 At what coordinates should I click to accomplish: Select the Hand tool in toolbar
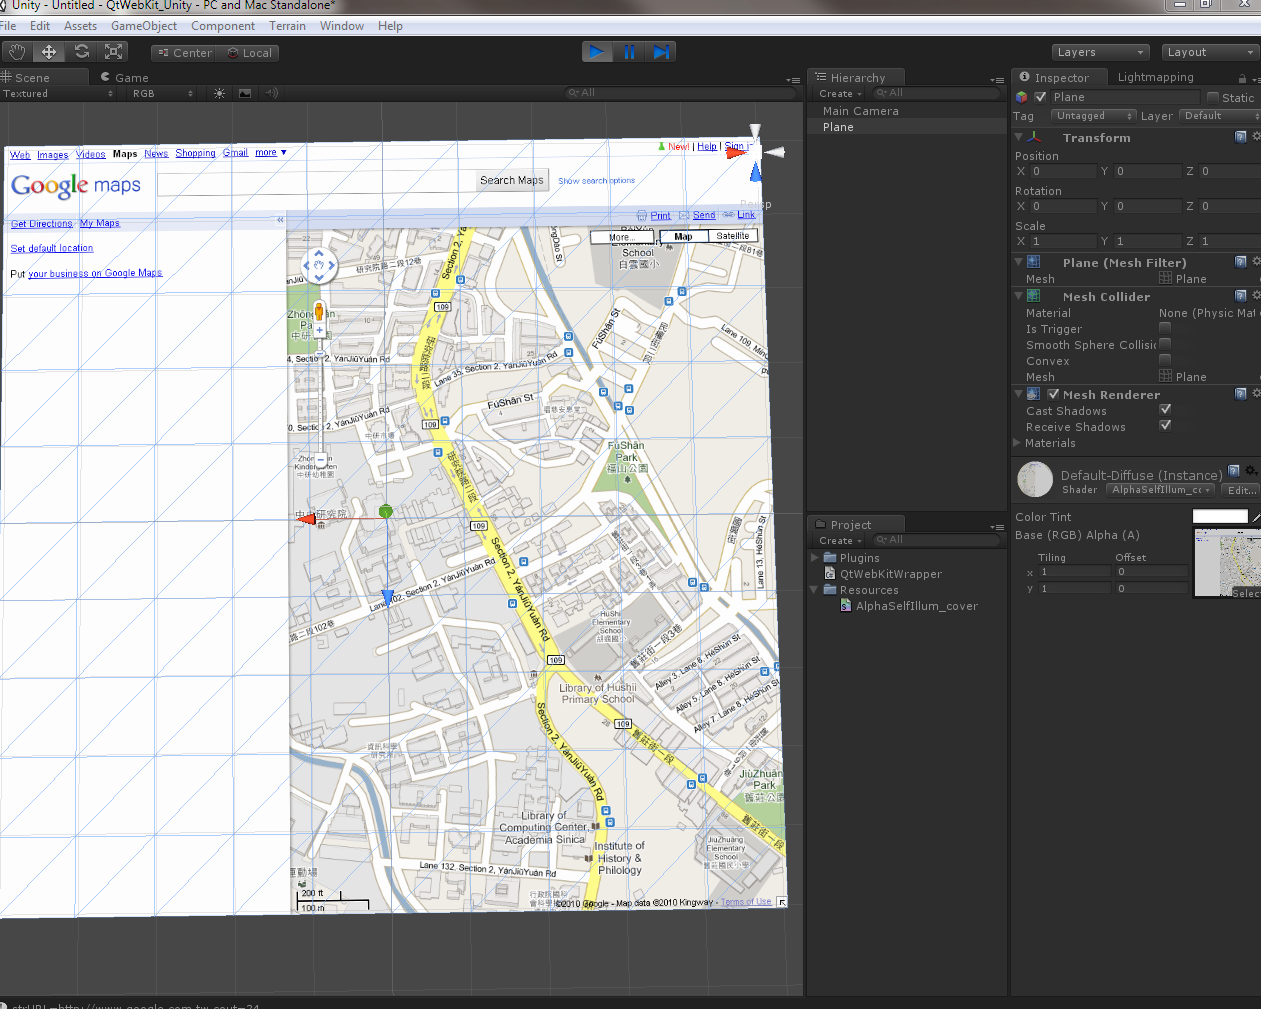coord(17,52)
